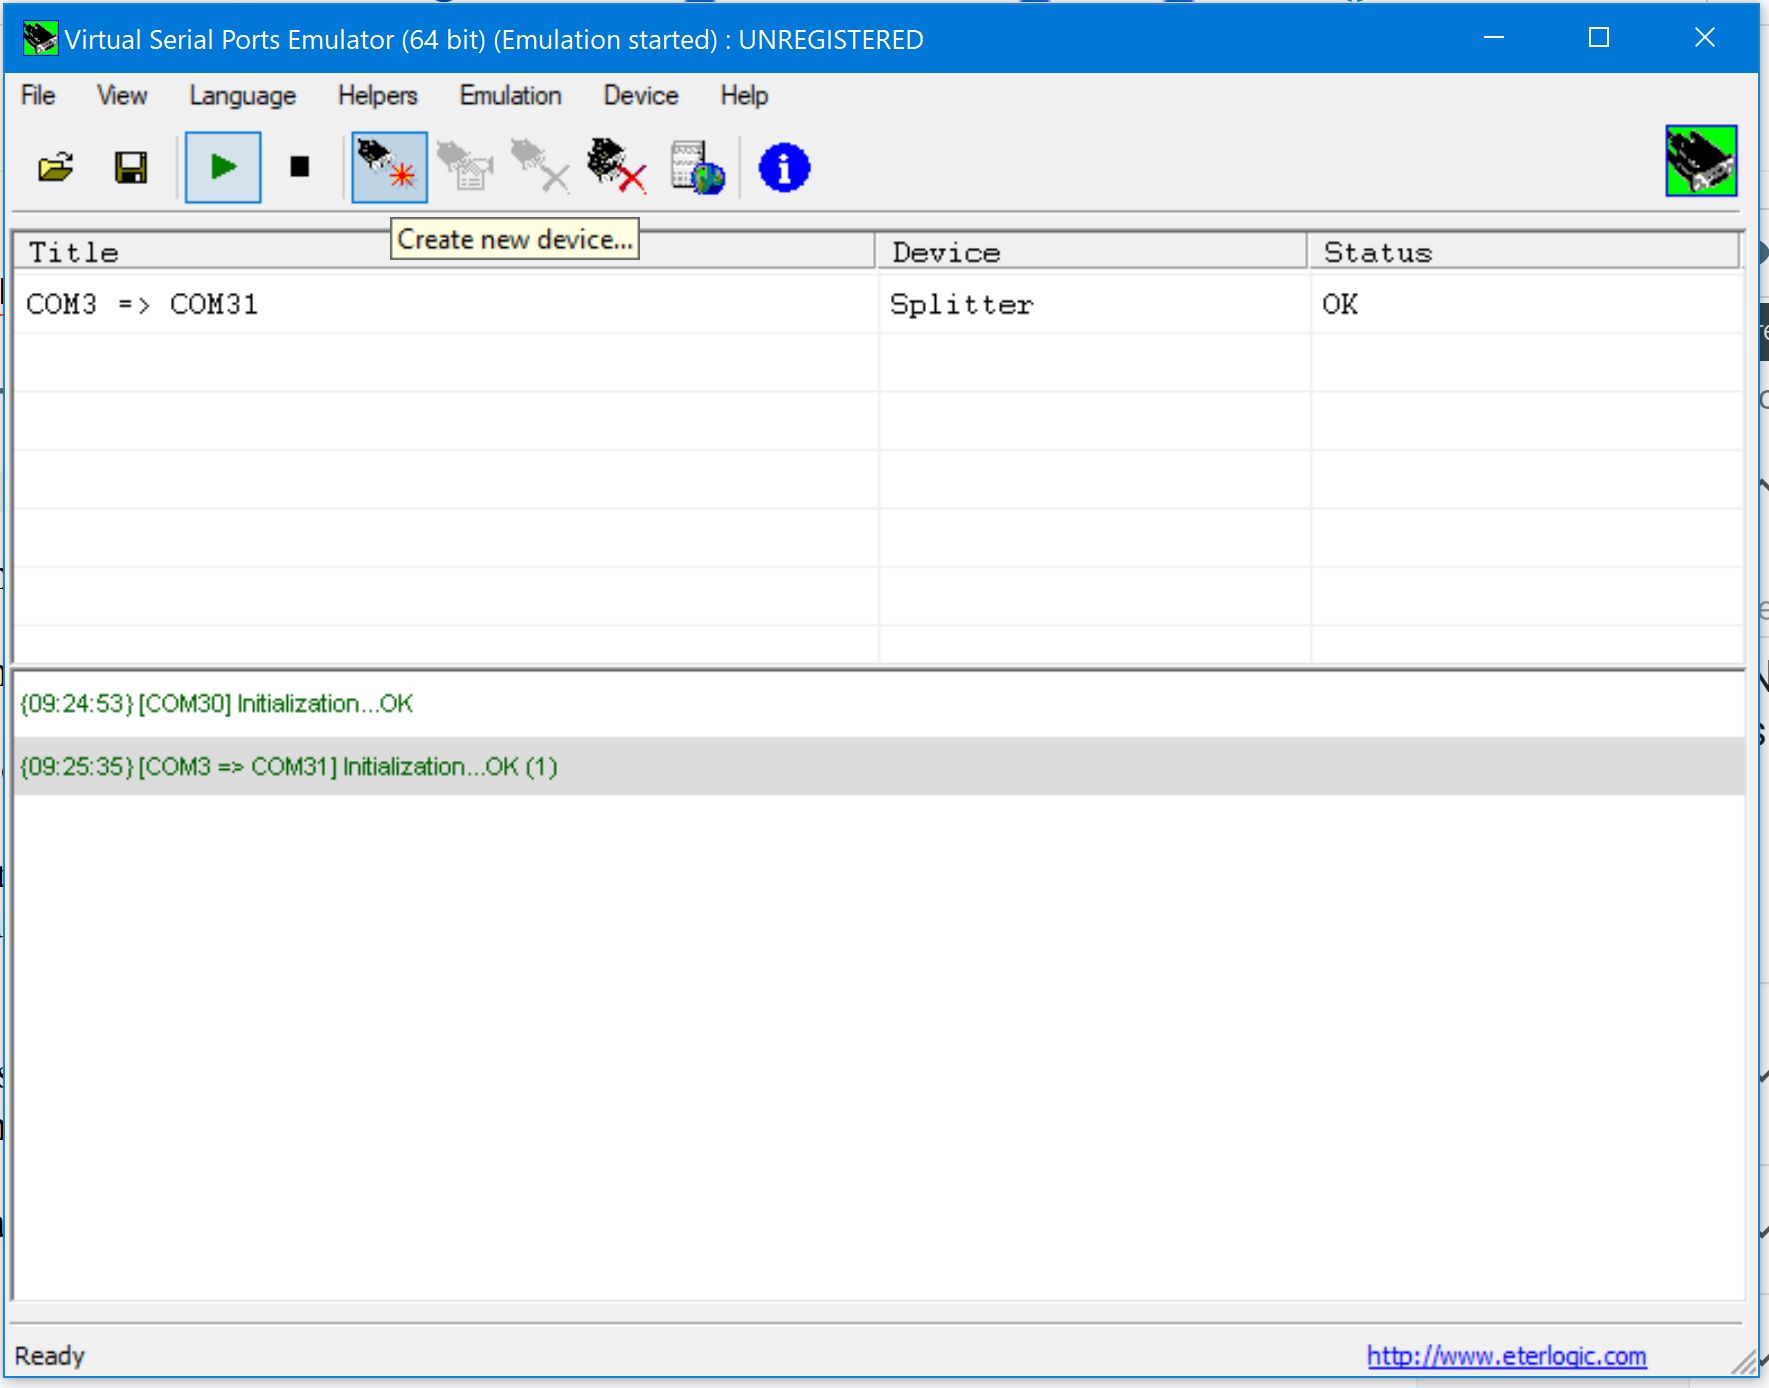This screenshot has height=1388, width=1769.
Task: Save the current configuration
Action: point(130,167)
